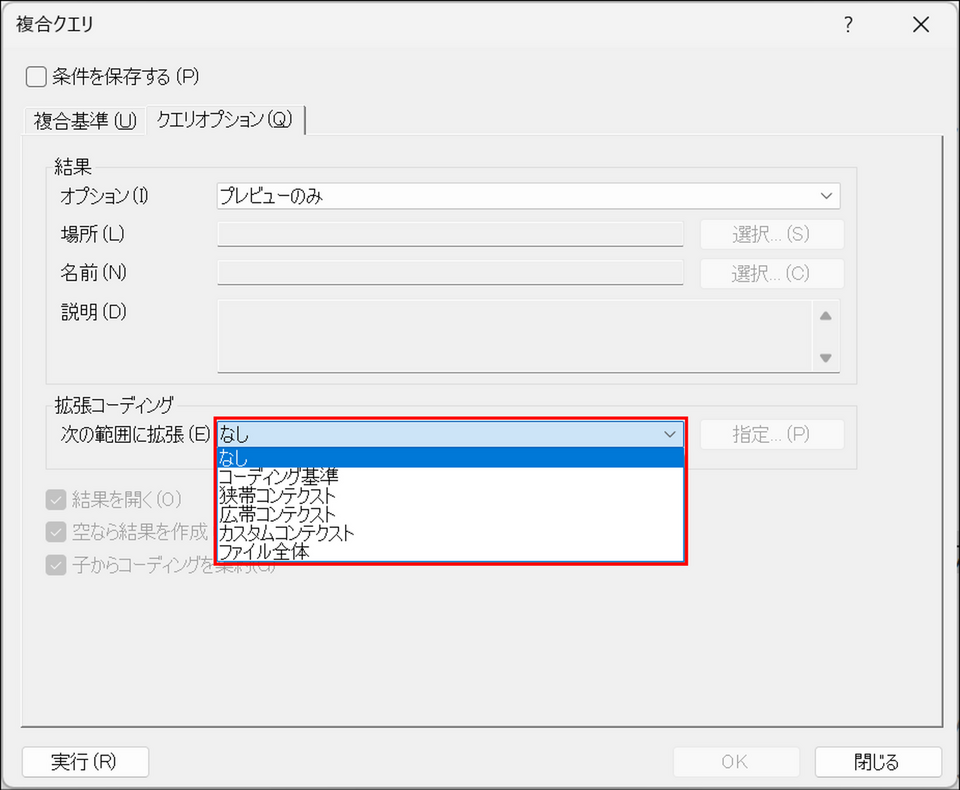Viewport: 960px width, 790px height.
Task: Enable the 条件を保存する checkbox
Action: coord(36,77)
